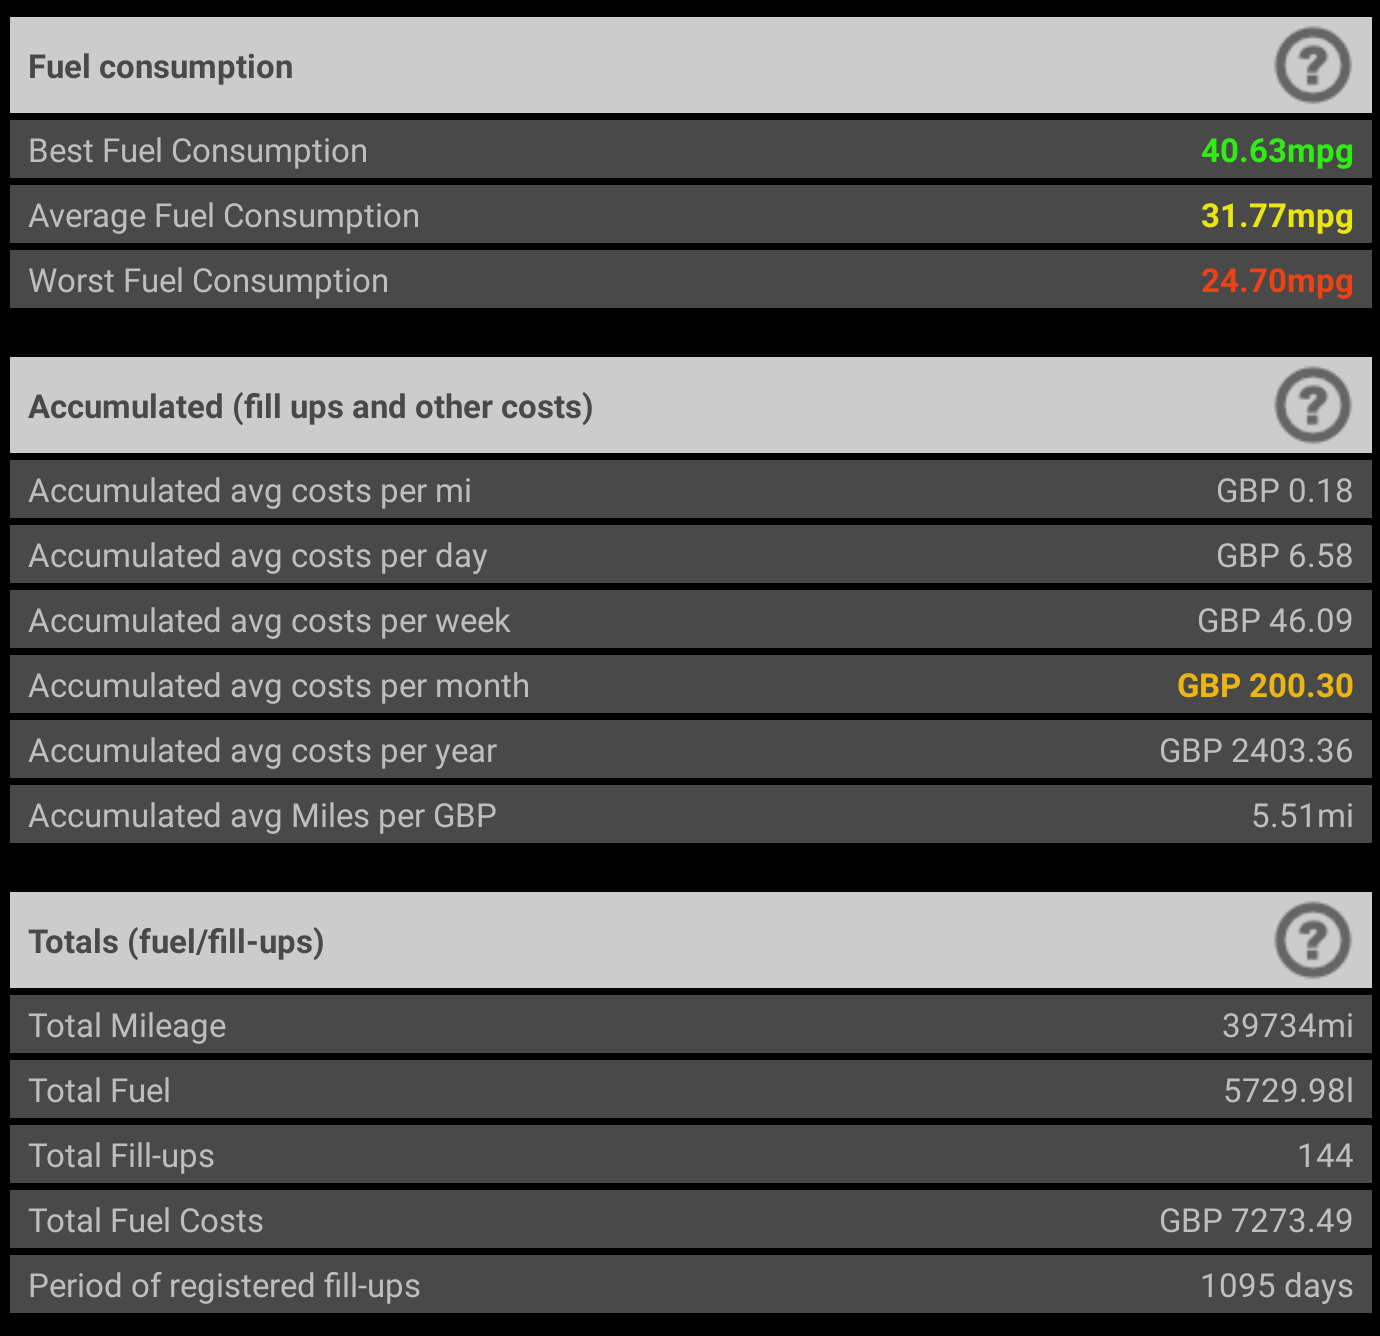Tap the Fuel consumption section header
Image resolution: width=1380 pixels, height=1336 pixels.
click(x=160, y=67)
